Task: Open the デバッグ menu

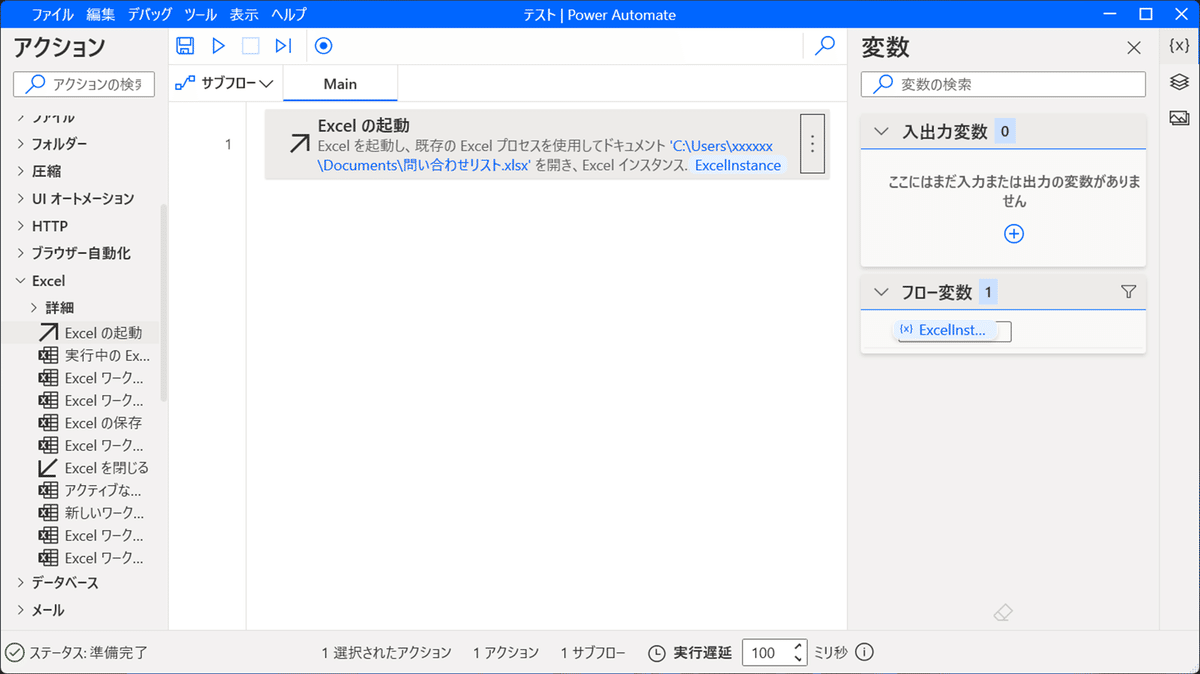Action: 150,15
